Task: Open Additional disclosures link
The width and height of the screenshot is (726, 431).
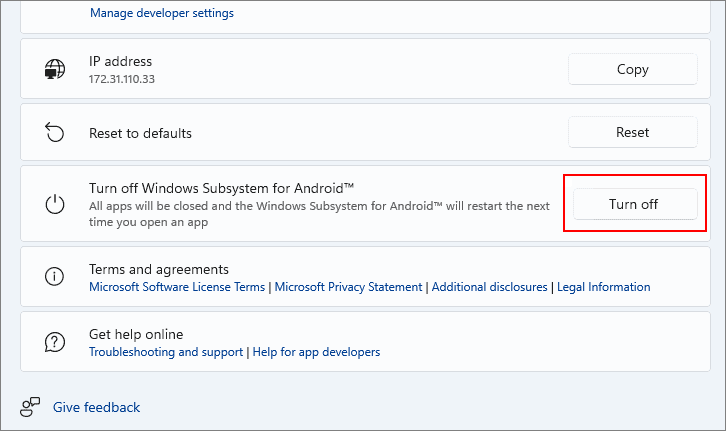Action: [x=489, y=287]
